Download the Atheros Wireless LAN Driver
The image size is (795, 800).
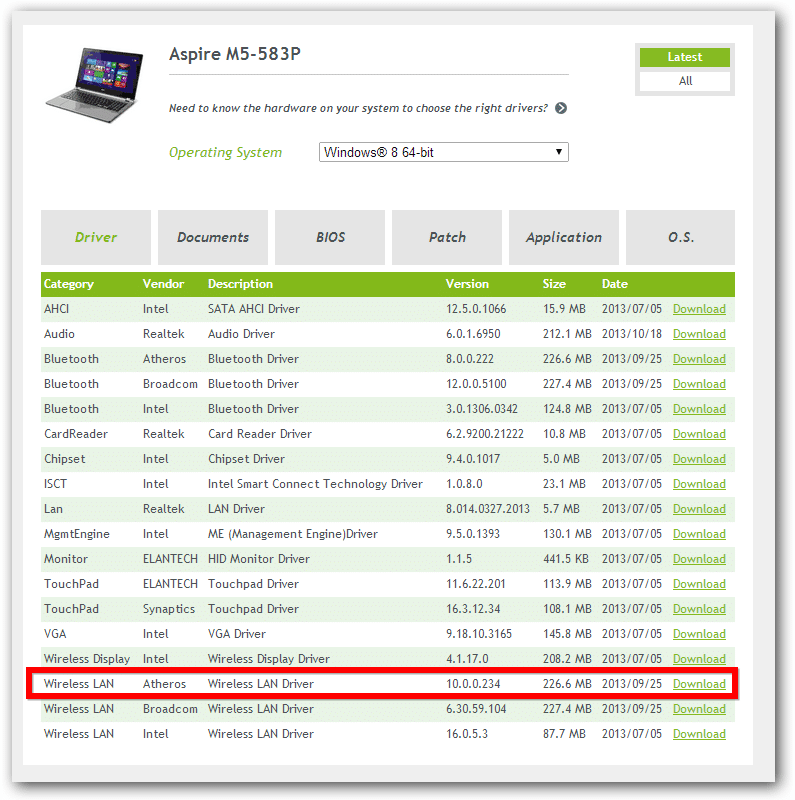(x=699, y=684)
